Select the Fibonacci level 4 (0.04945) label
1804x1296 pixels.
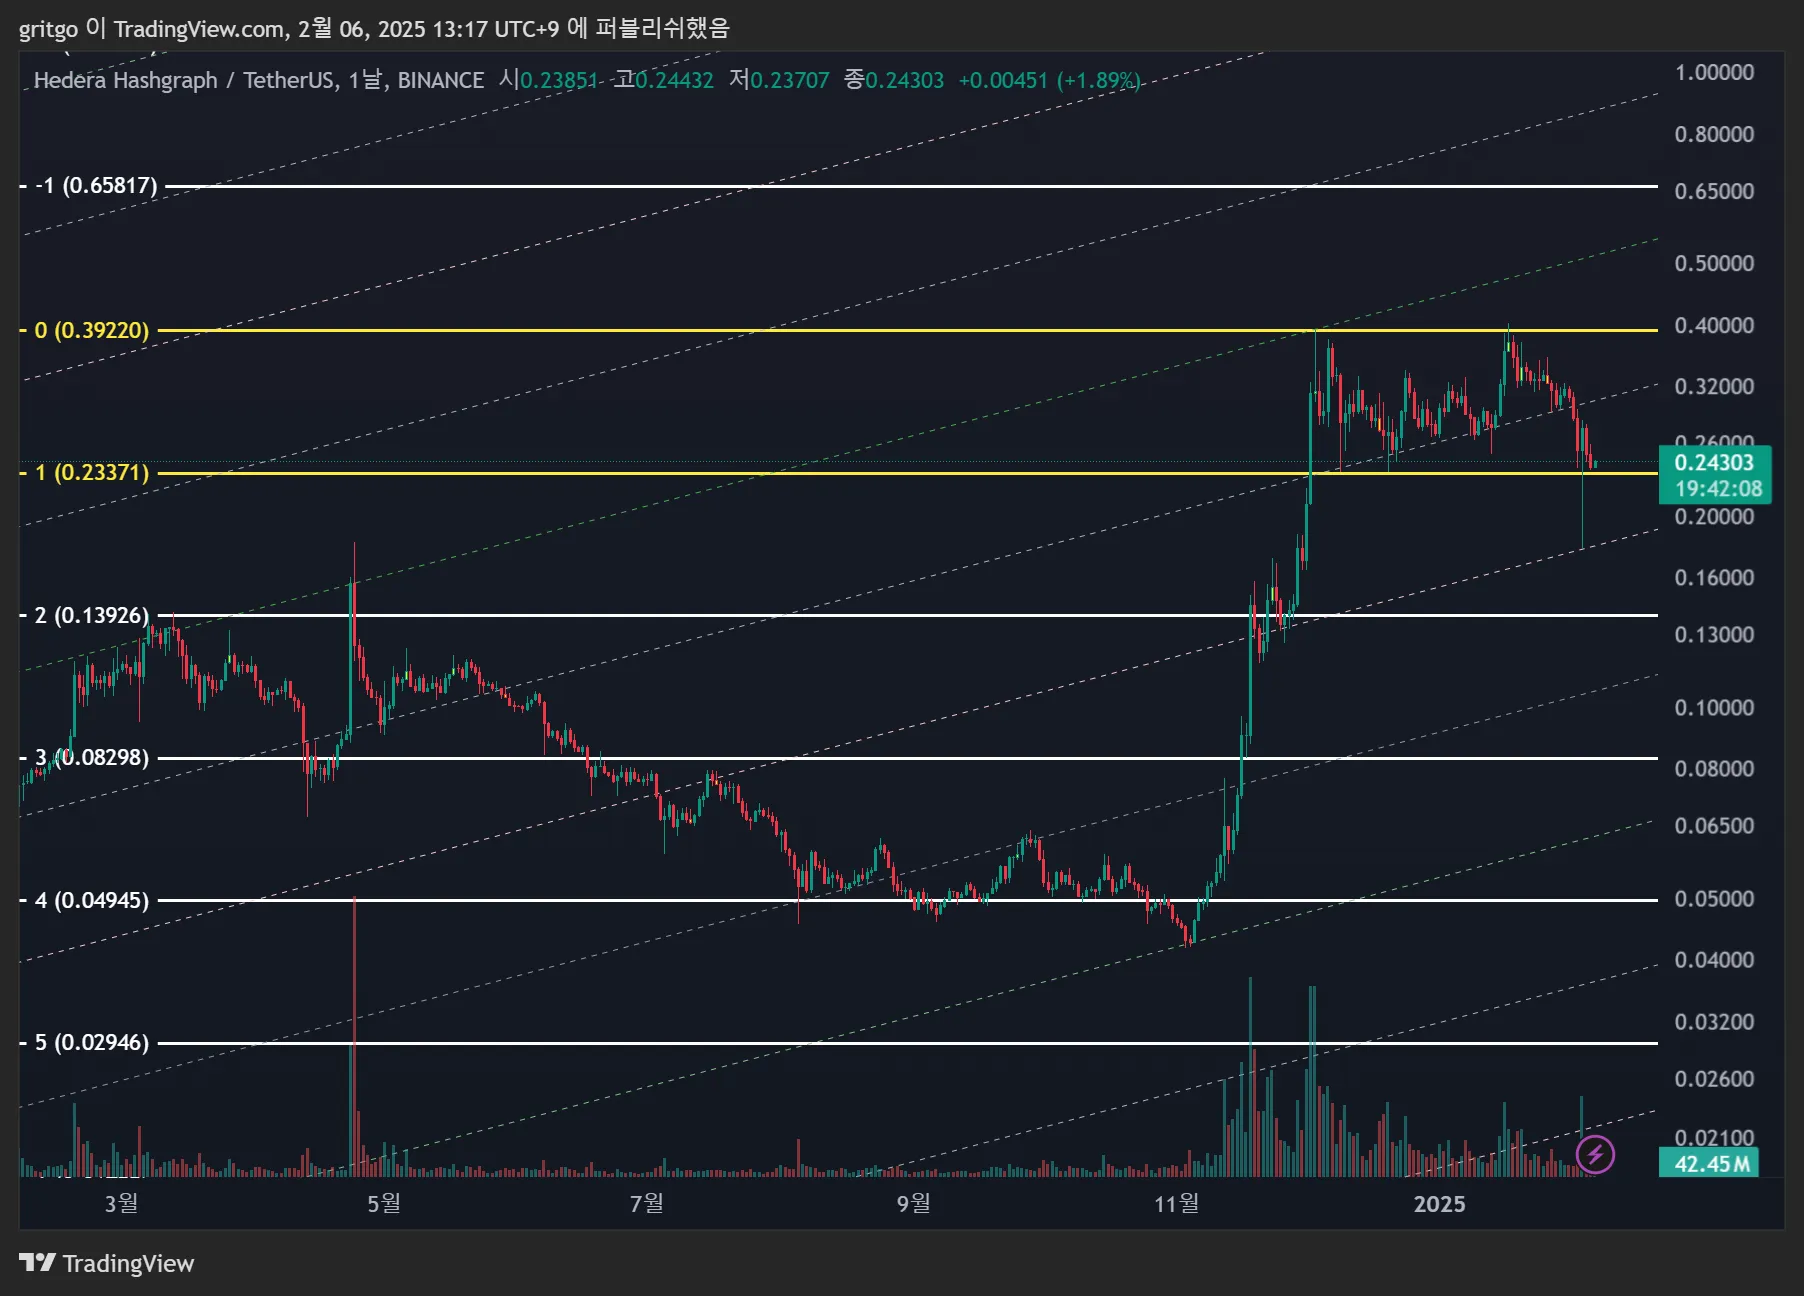[x=92, y=901]
